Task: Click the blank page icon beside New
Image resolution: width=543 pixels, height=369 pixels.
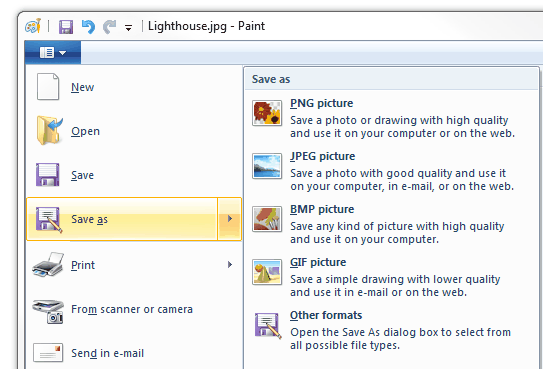Action: click(x=48, y=87)
